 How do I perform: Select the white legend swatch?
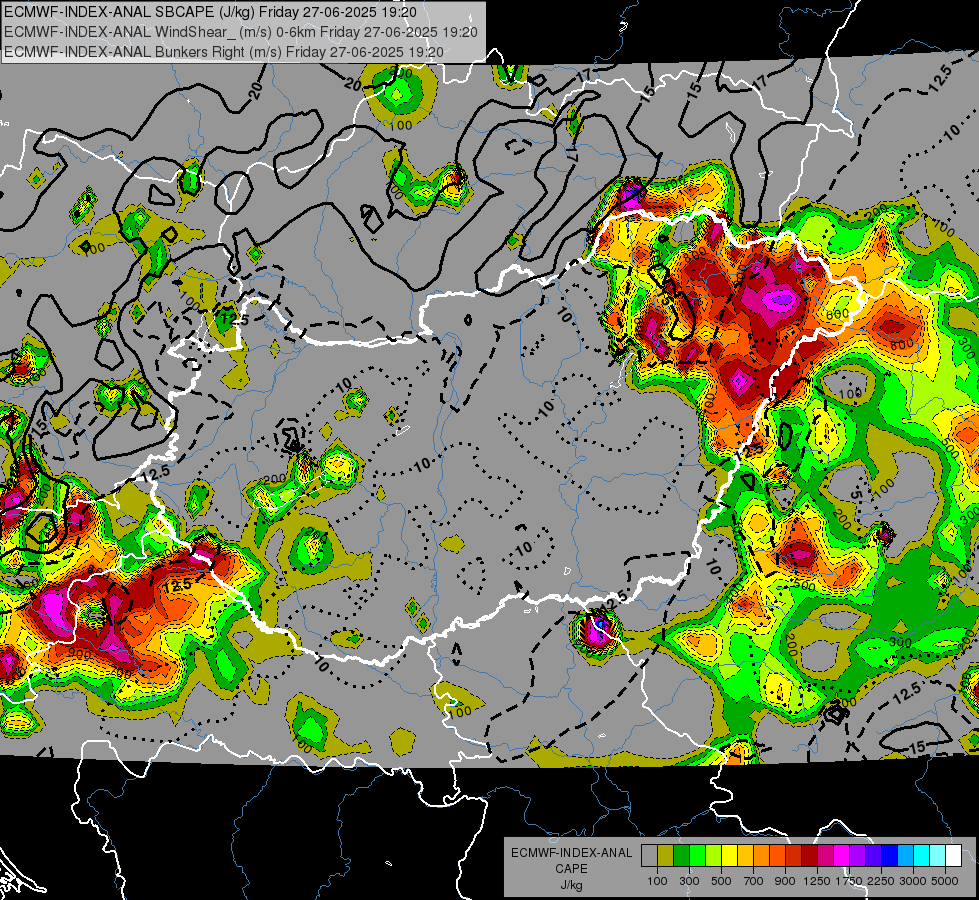click(x=953, y=855)
